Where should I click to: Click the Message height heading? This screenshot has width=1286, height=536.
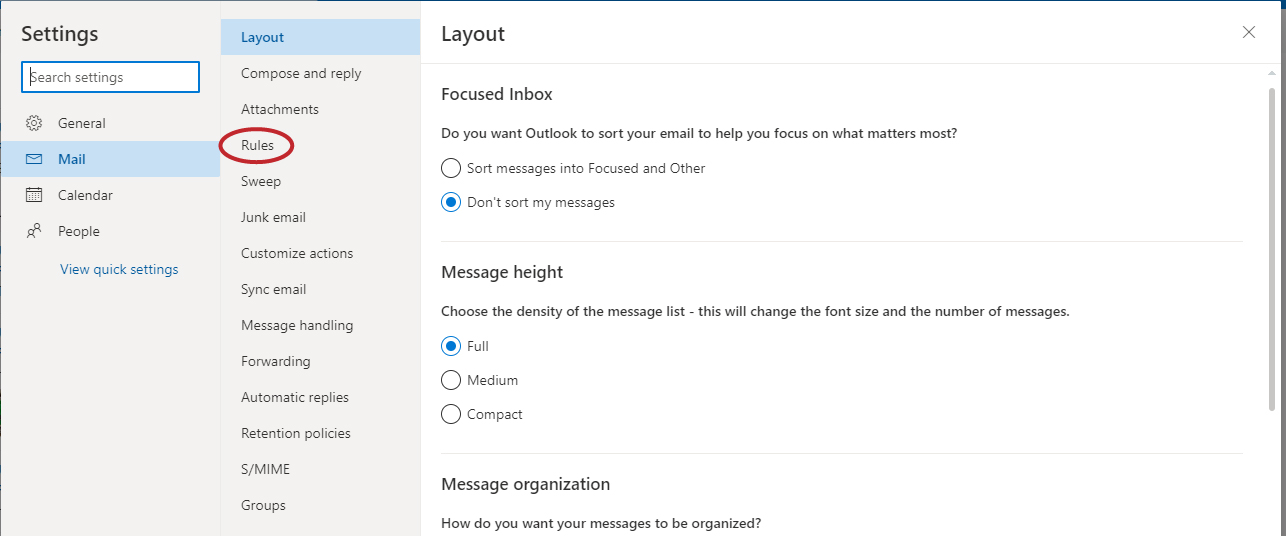click(x=502, y=272)
